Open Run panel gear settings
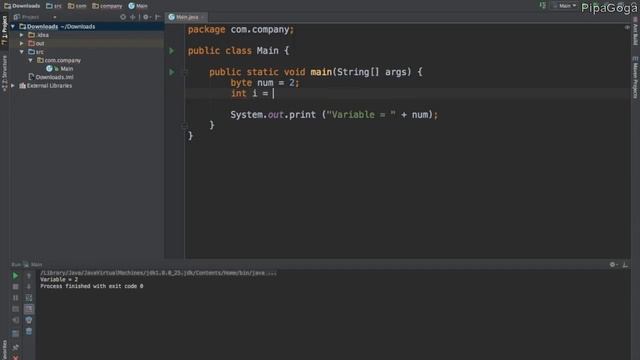This screenshot has height=360, width=640. [x=613, y=265]
